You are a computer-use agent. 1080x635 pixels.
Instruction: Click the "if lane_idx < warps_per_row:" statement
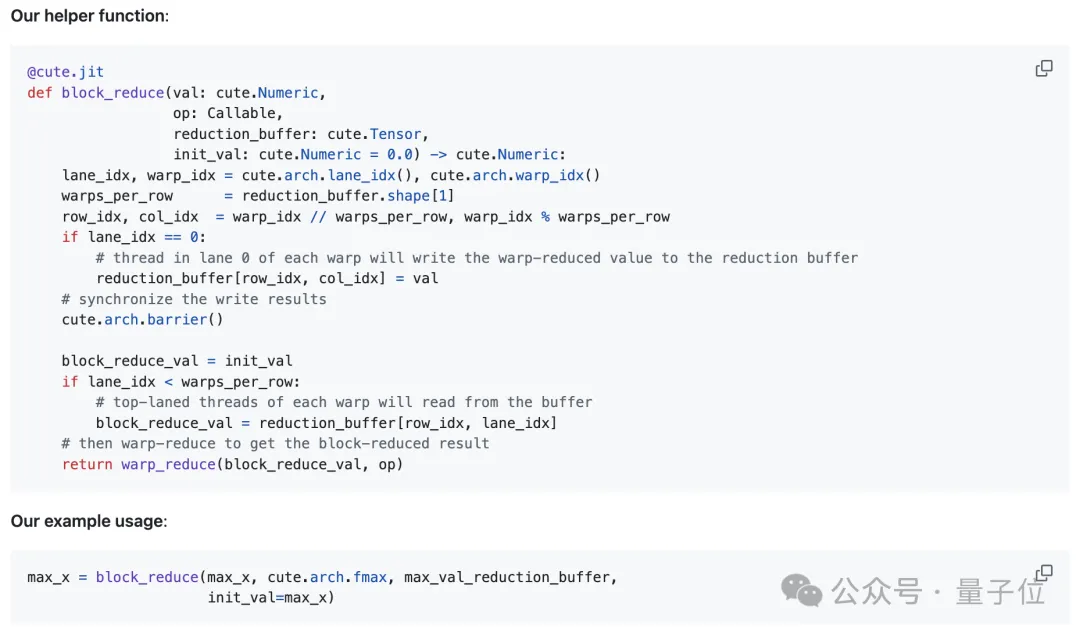(x=181, y=381)
